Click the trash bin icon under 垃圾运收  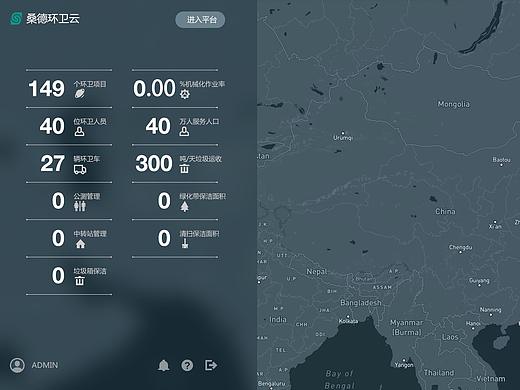184,169
